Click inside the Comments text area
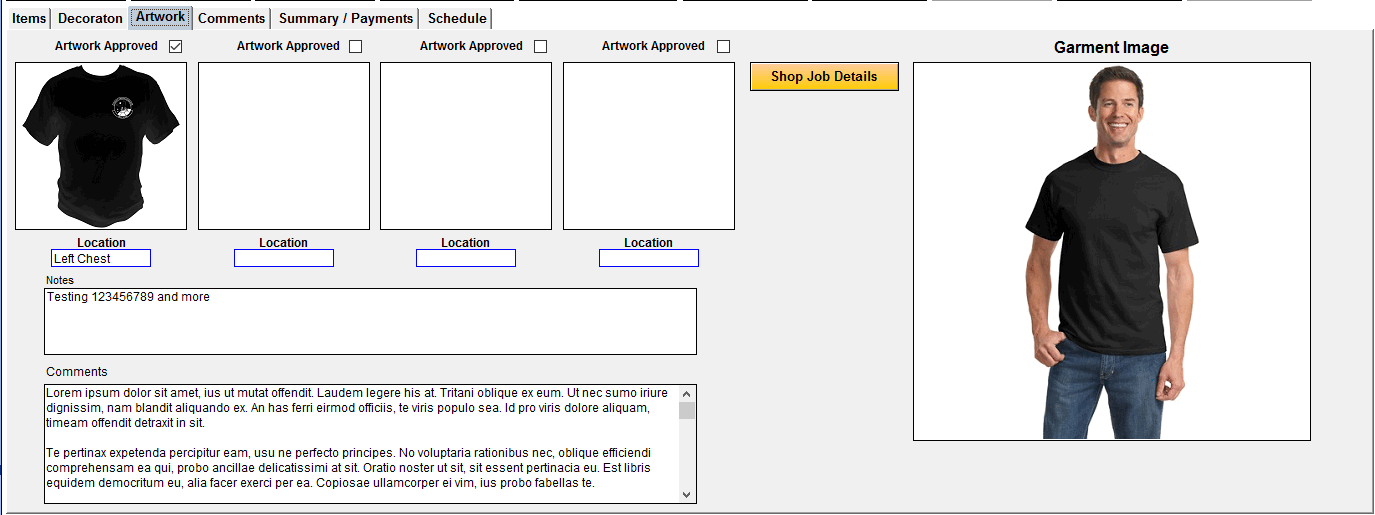 coord(360,444)
